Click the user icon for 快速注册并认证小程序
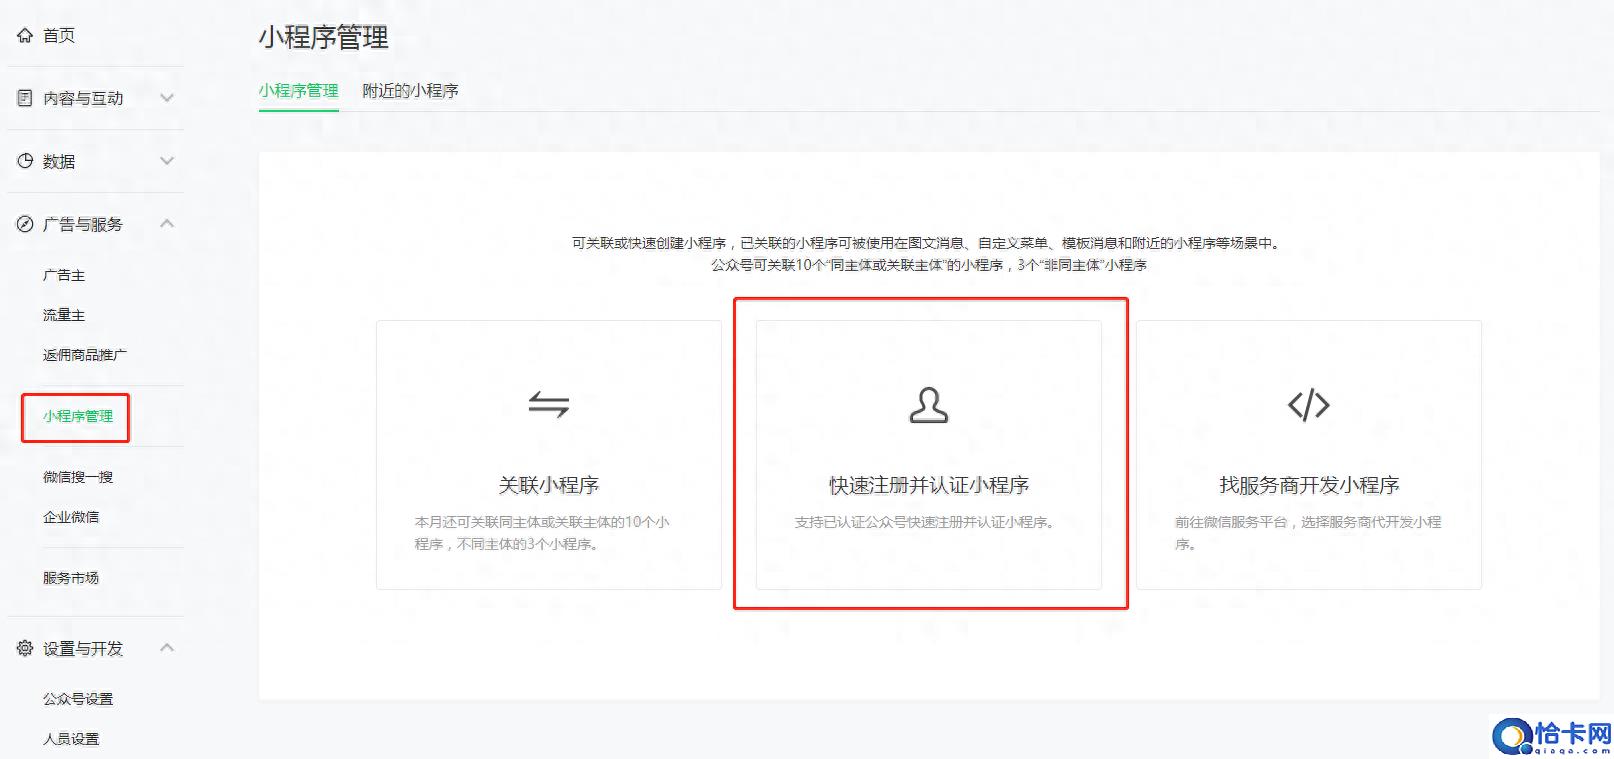This screenshot has width=1614, height=759. [928, 405]
